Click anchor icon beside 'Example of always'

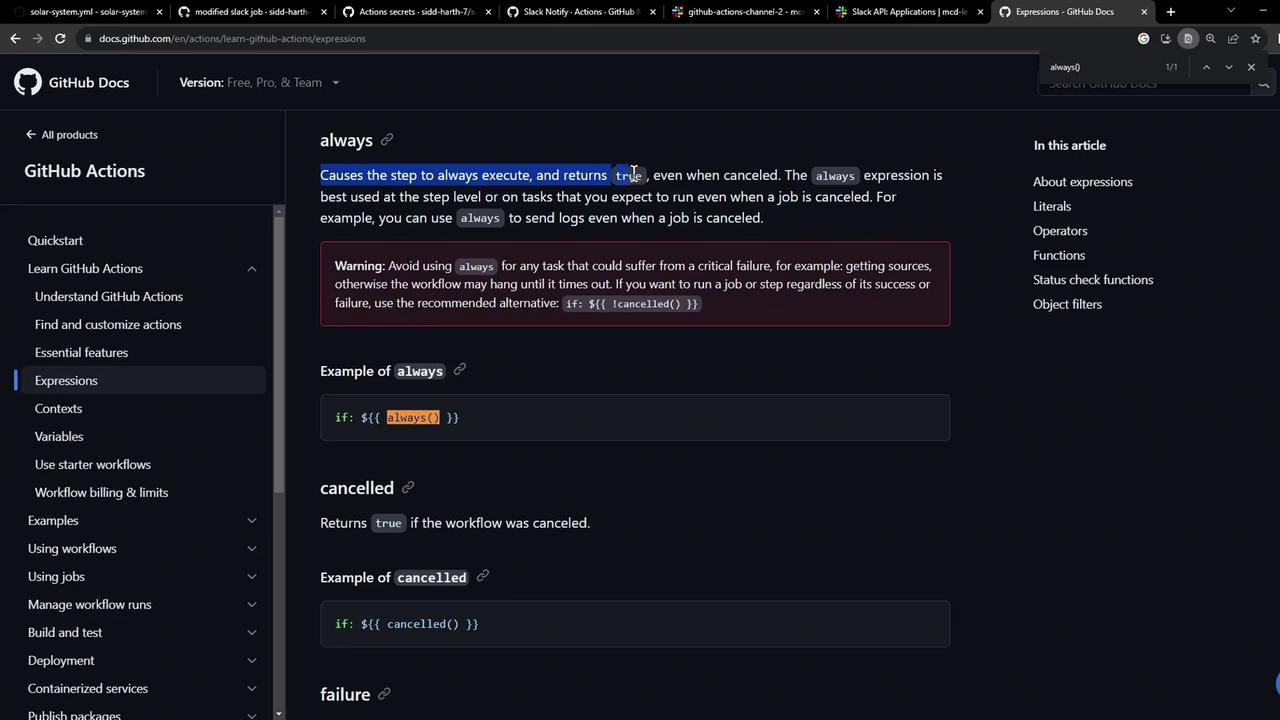pos(460,370)
